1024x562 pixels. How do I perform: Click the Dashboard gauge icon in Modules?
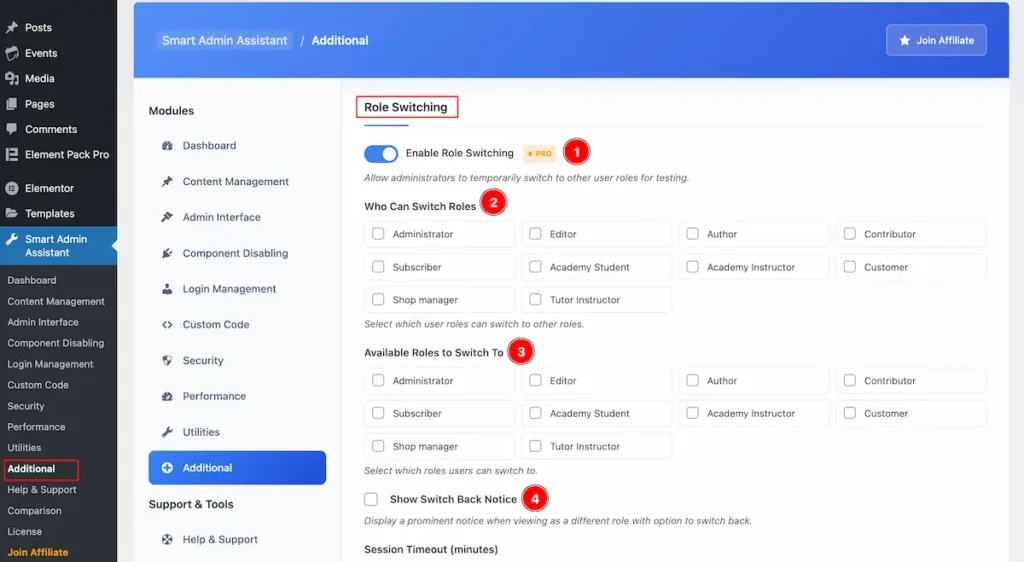167,146
